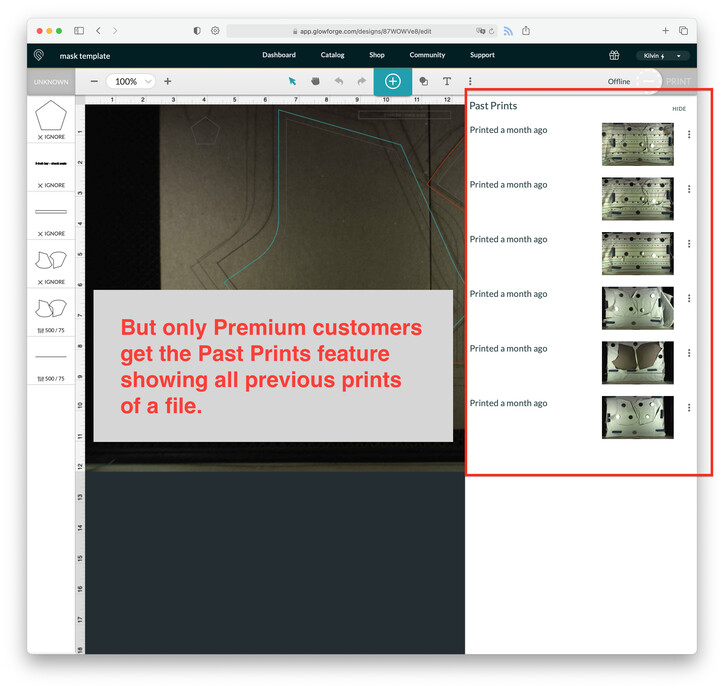This screenshot has width=724, height=690.
Task: Zoom in with the plus button
Action: pos(168,81)
